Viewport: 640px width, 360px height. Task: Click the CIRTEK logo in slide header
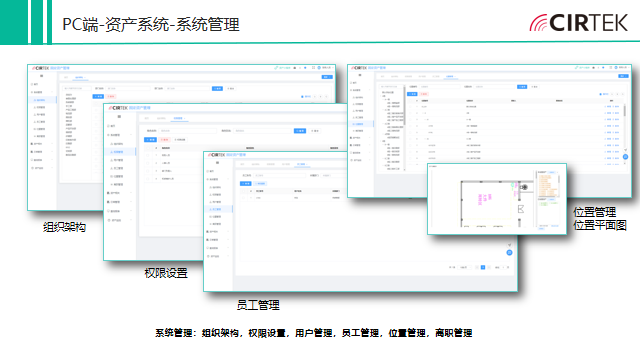tap(578, 23)
